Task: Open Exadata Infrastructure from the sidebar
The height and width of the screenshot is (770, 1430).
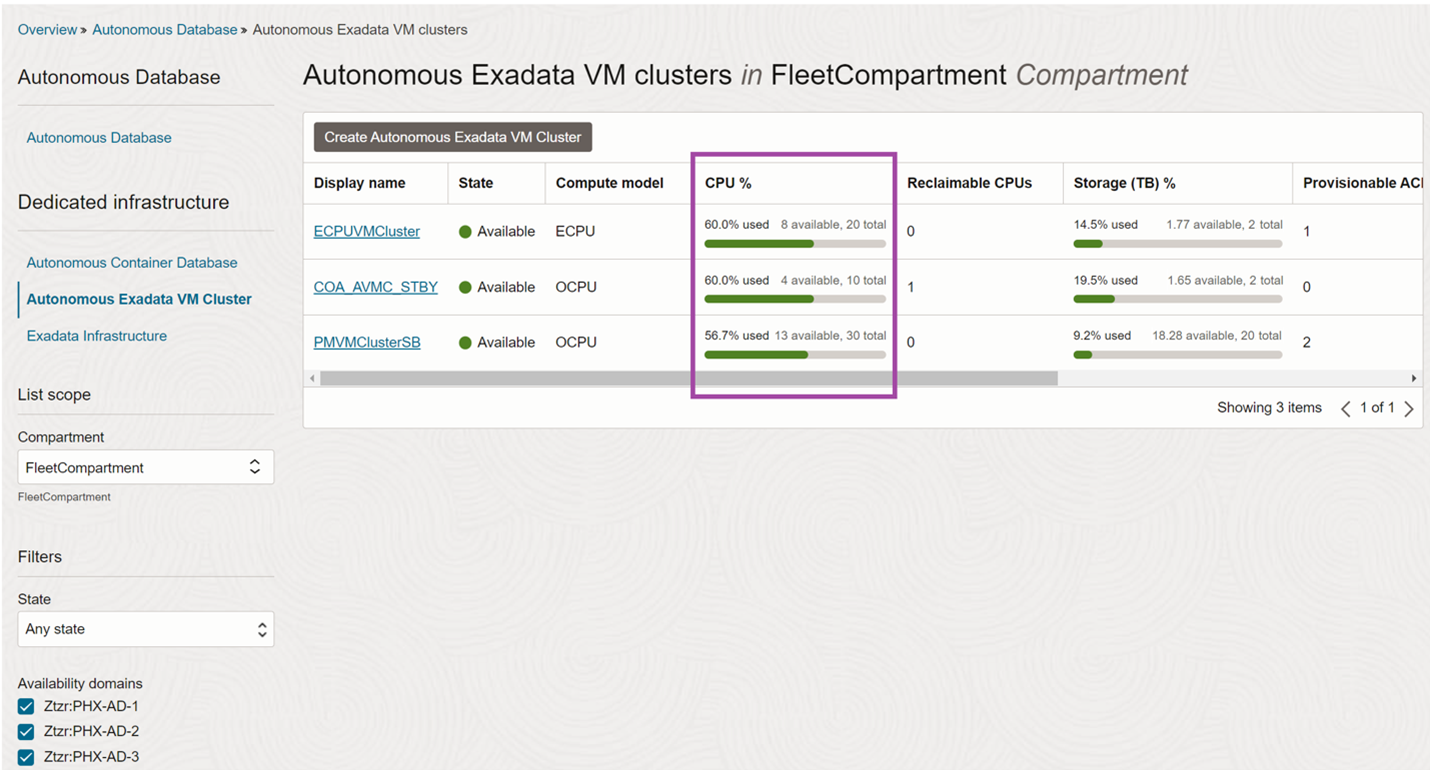Action: (96, 335)
